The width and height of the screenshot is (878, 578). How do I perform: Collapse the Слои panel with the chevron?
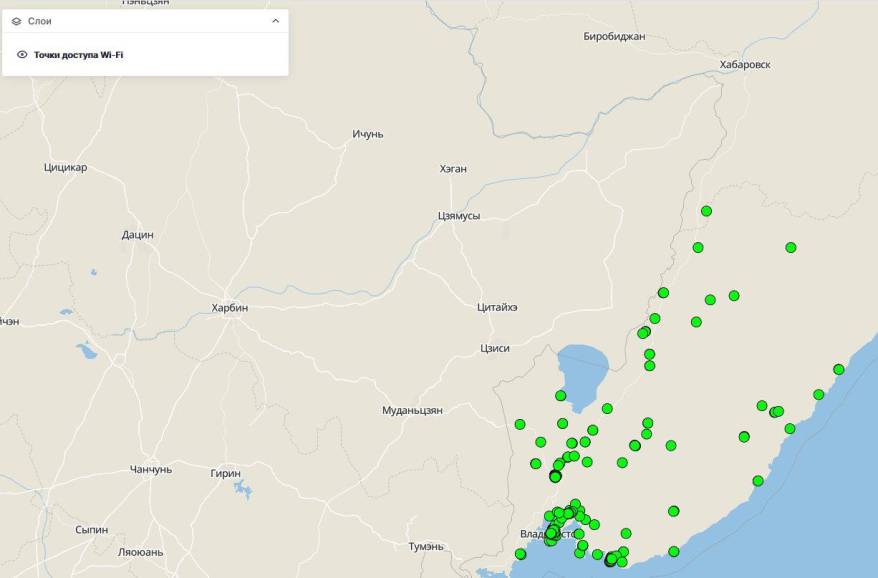(275, 21)
